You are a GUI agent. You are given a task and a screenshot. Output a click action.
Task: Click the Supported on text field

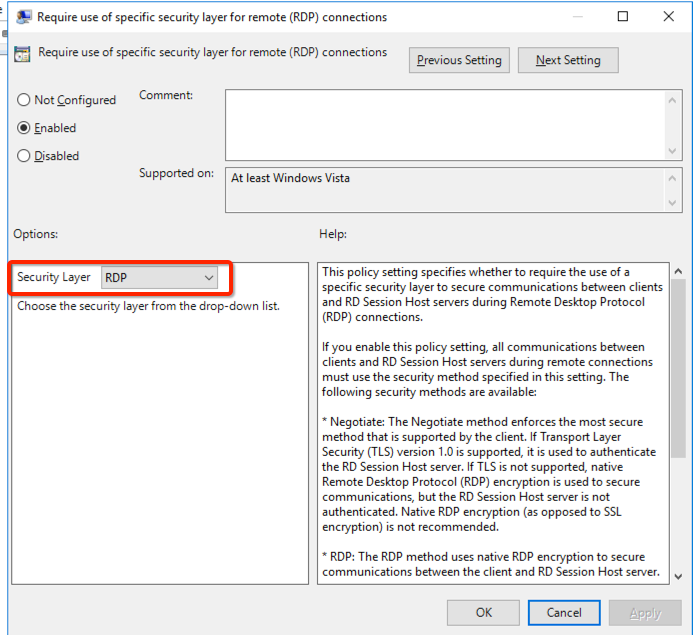coord(445,190)
